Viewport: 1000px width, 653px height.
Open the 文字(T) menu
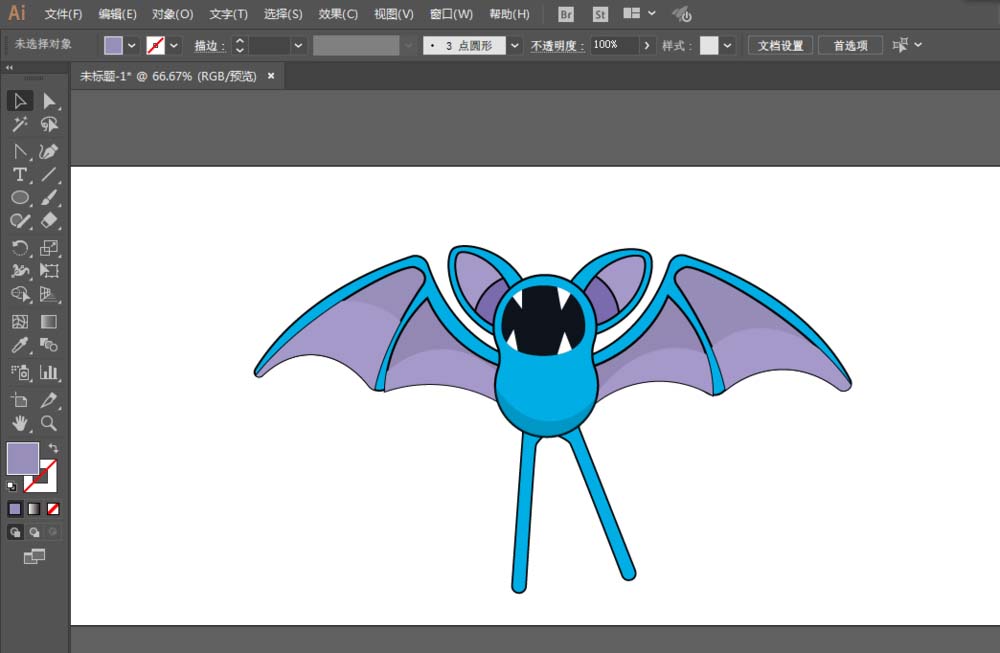coord(228,14)
